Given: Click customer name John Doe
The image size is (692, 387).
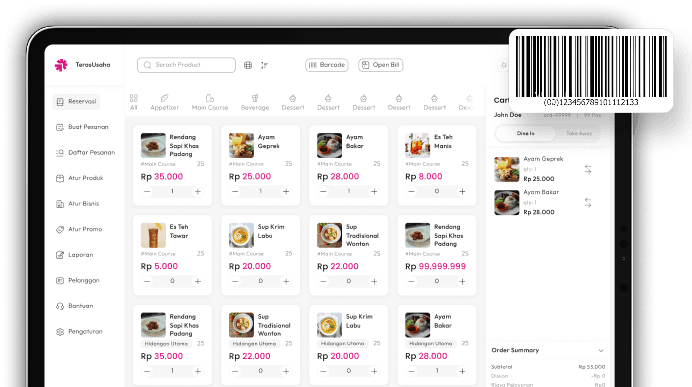Looking at the screenshot, I should point(508,115).
